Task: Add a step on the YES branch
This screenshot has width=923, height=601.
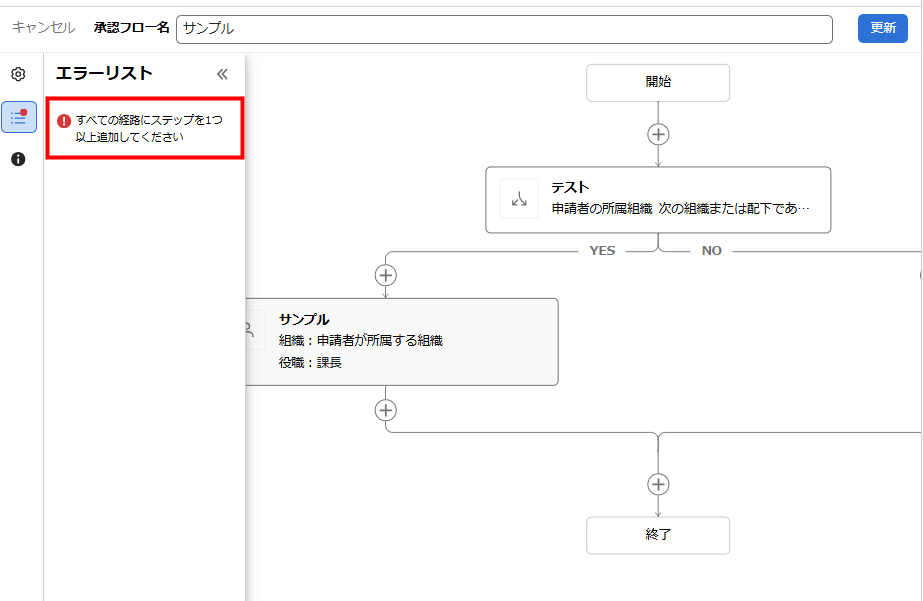Action: click(x=386, y=275)
